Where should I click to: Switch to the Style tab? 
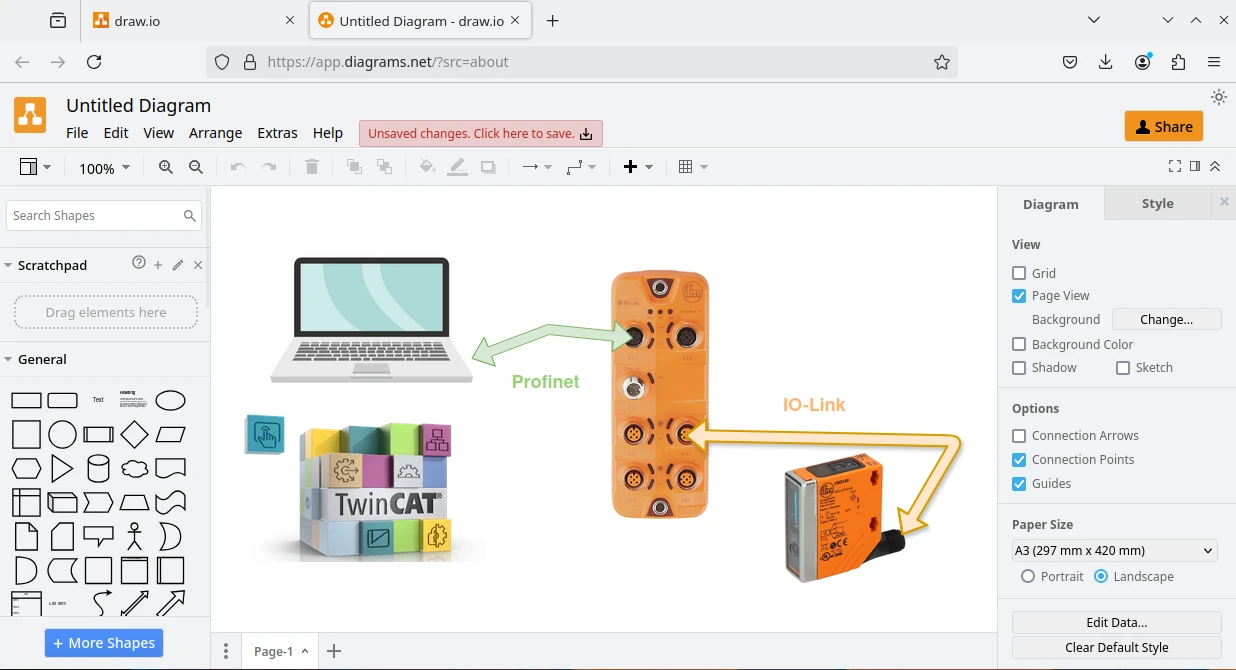point(1157,203)
